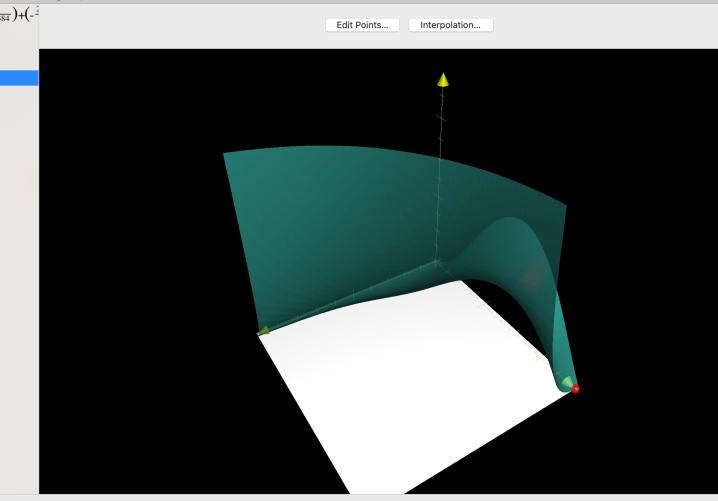This screenshot has height=501, width=718.
Task: Click the Edit Points... button
Action: (x=363, y=25)
